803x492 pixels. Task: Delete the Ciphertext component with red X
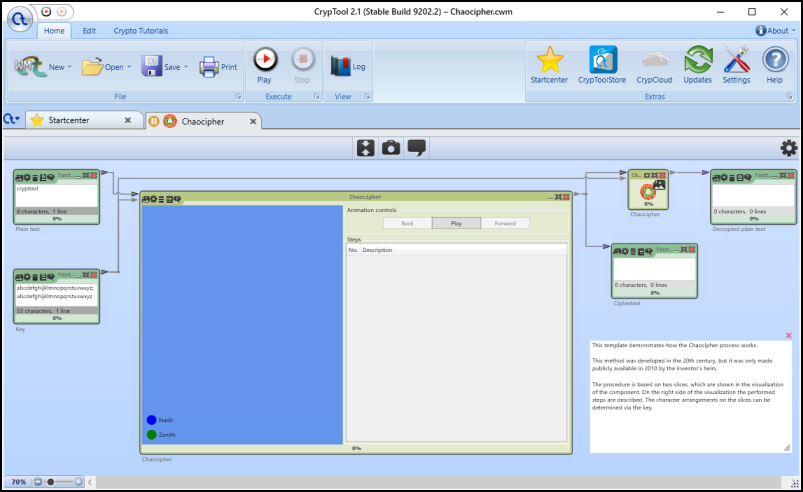(692, 249)
